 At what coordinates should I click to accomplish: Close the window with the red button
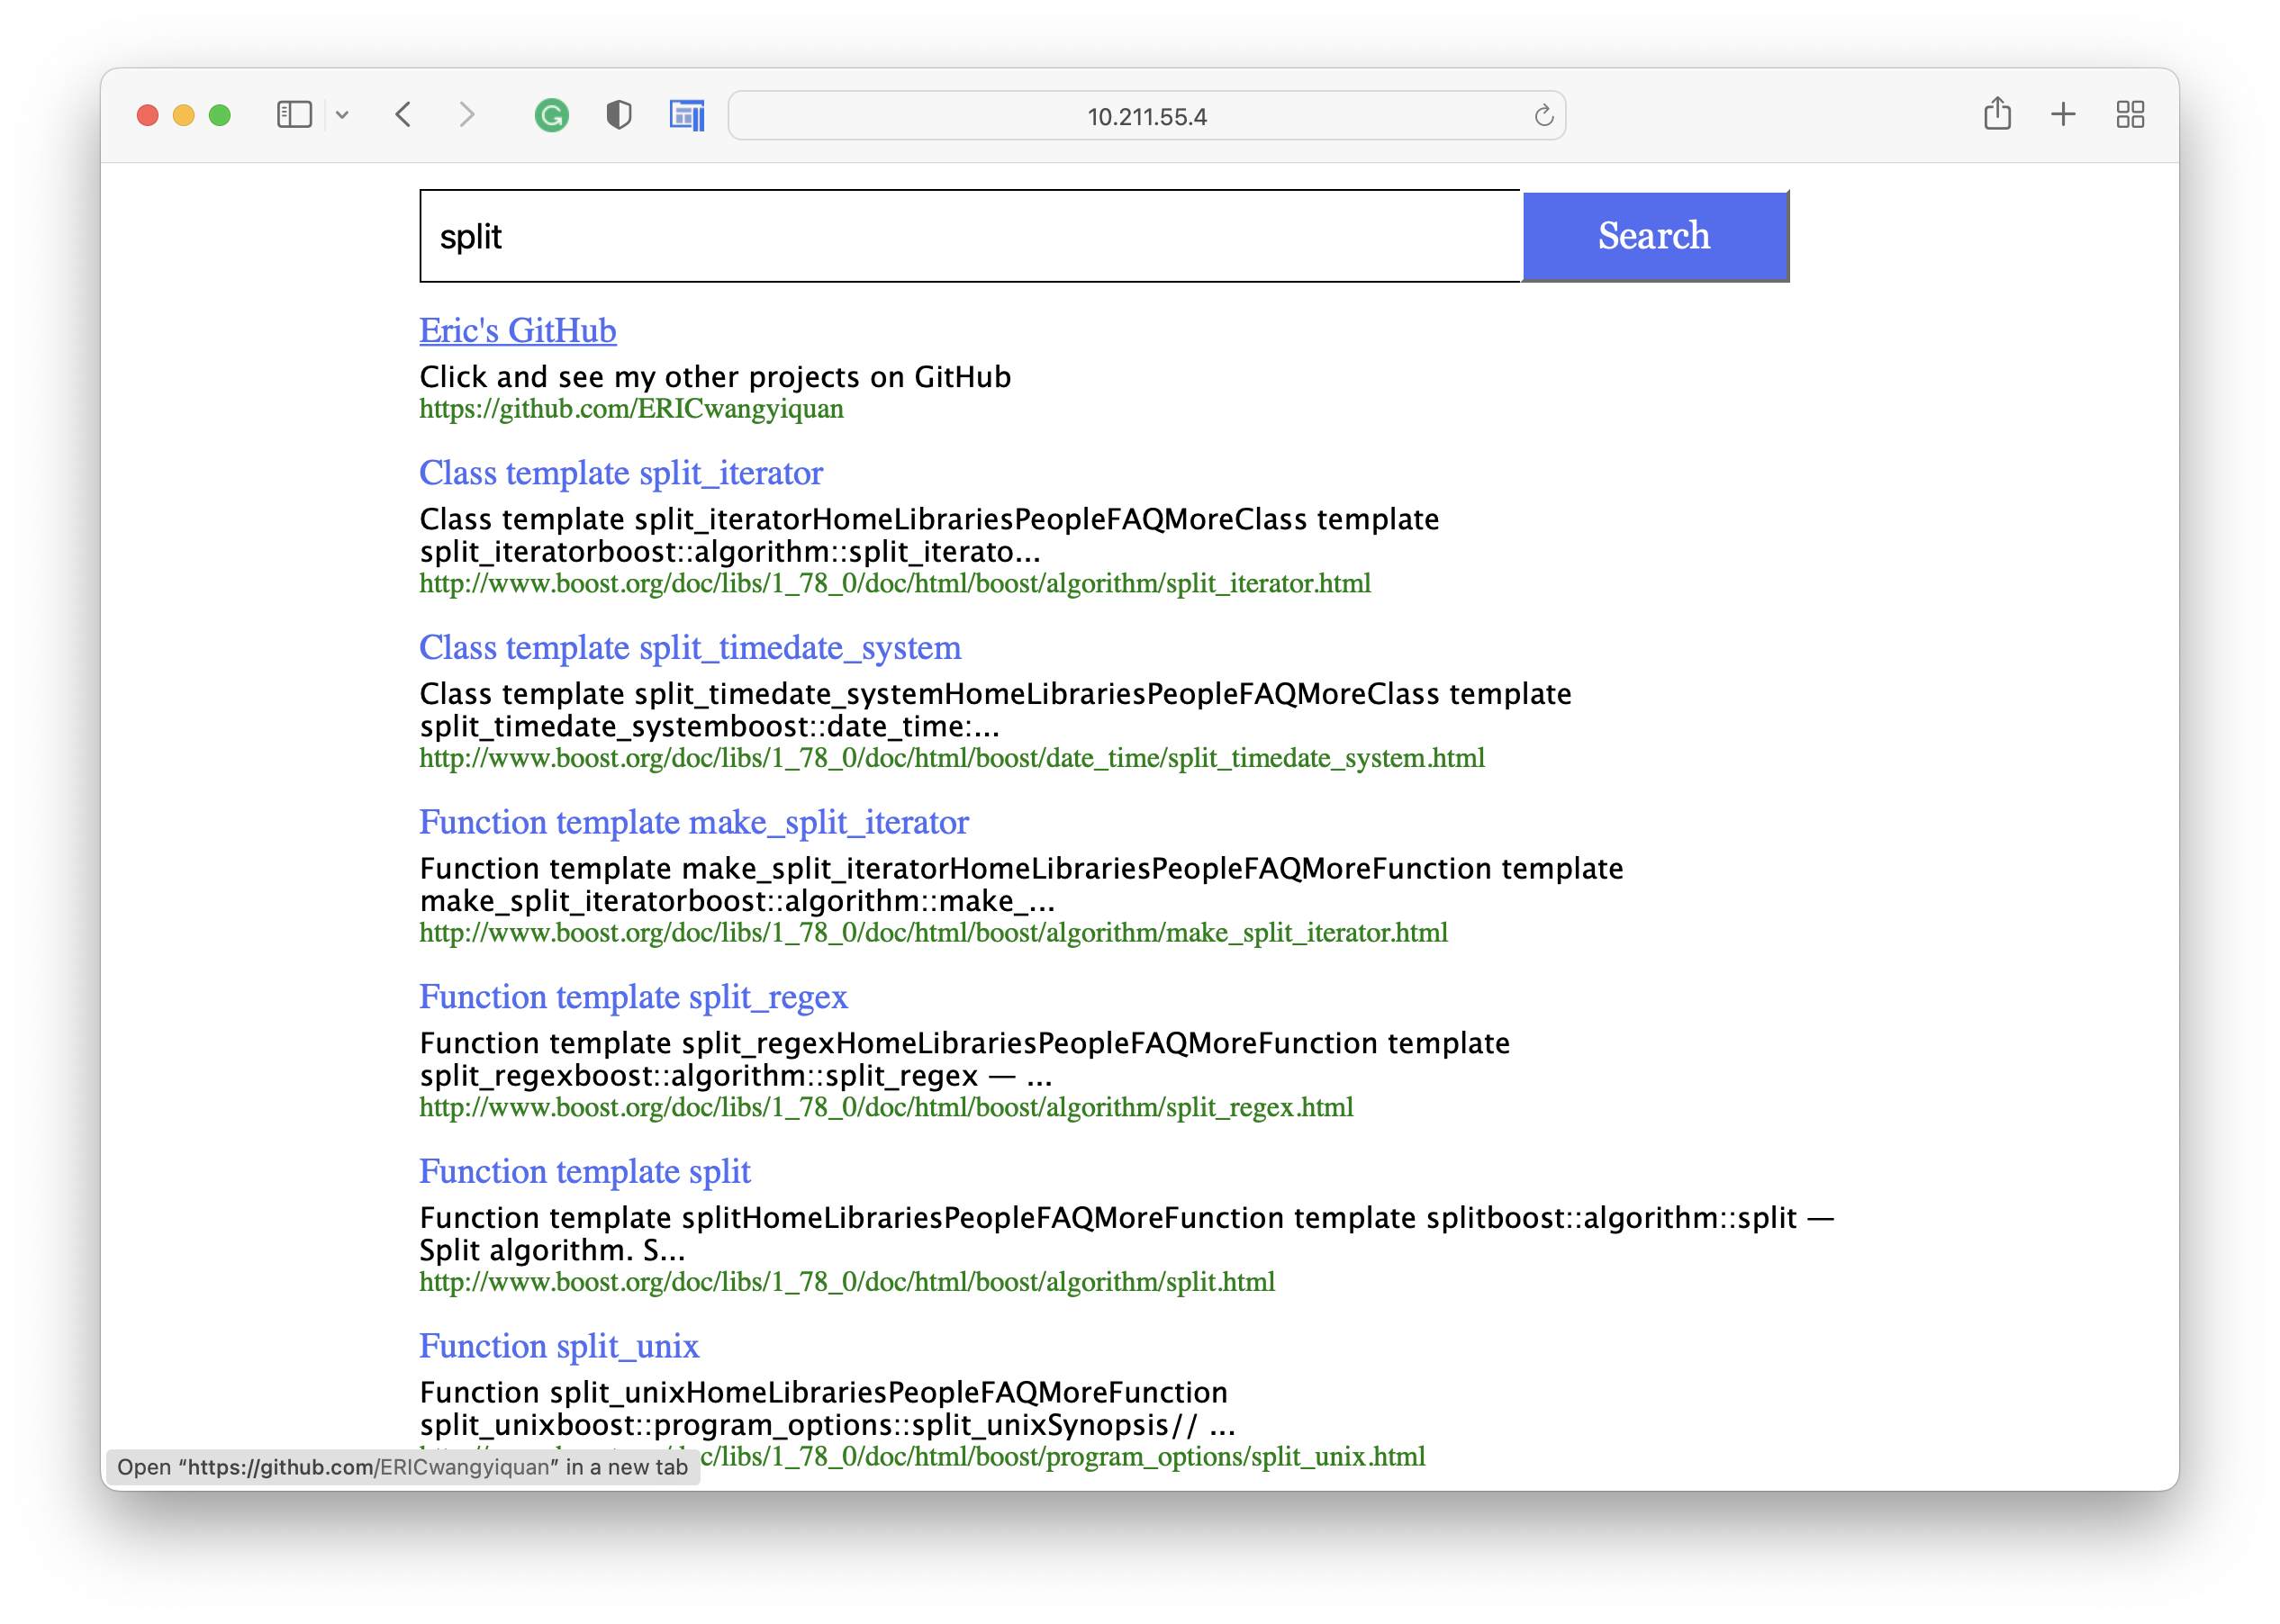[148, 115]
